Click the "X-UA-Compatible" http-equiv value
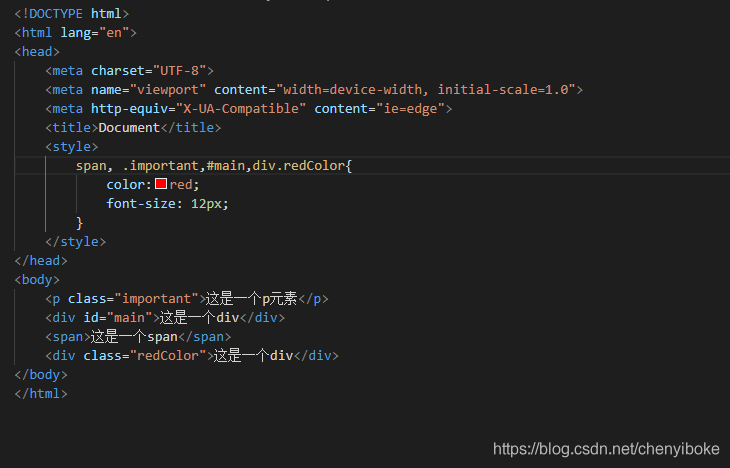 click(241, 109)
